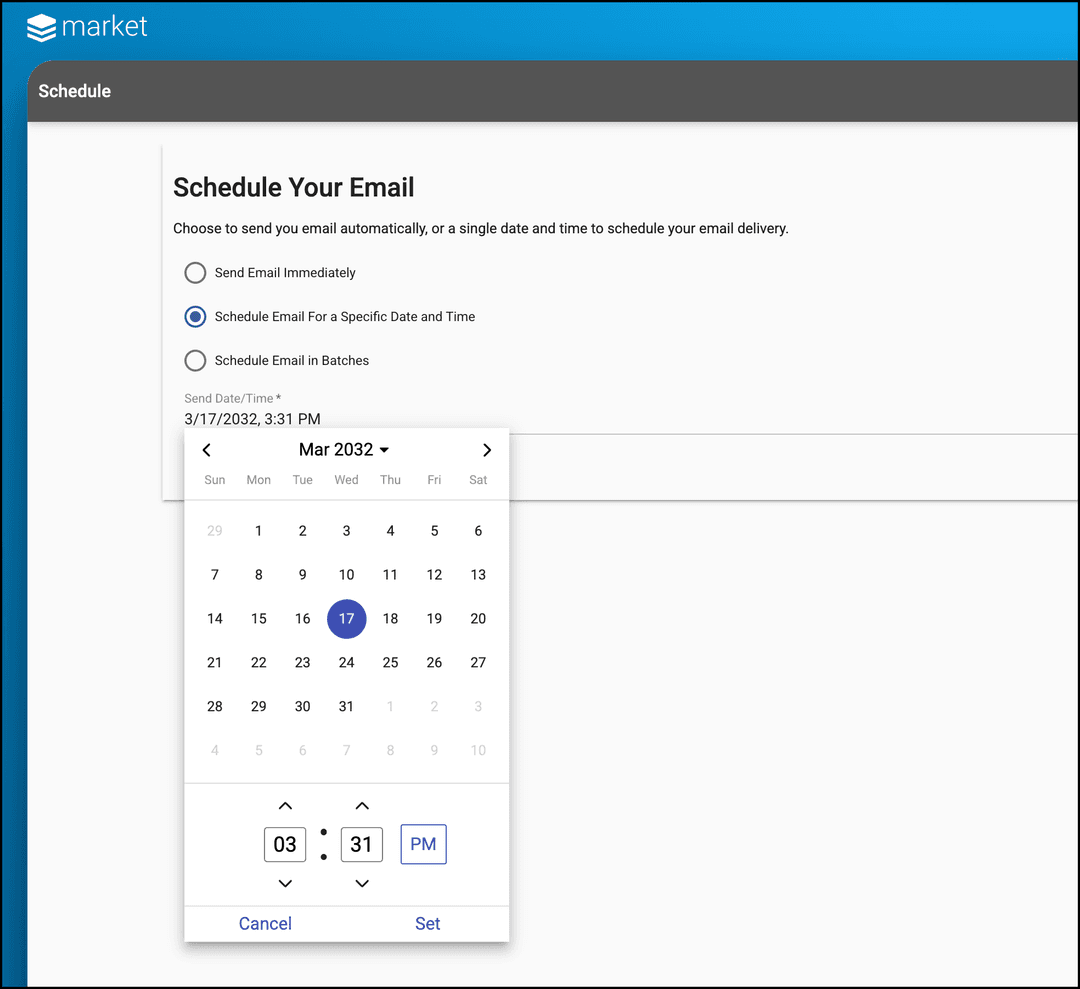Increase the hour with up arrow

tap(285, 806)
